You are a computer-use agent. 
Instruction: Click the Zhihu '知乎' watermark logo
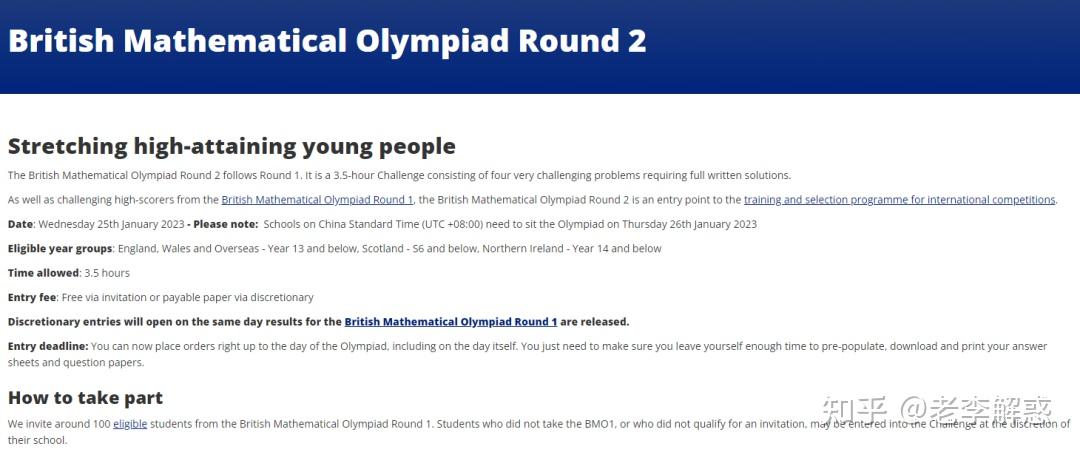(x=853, y=409)
